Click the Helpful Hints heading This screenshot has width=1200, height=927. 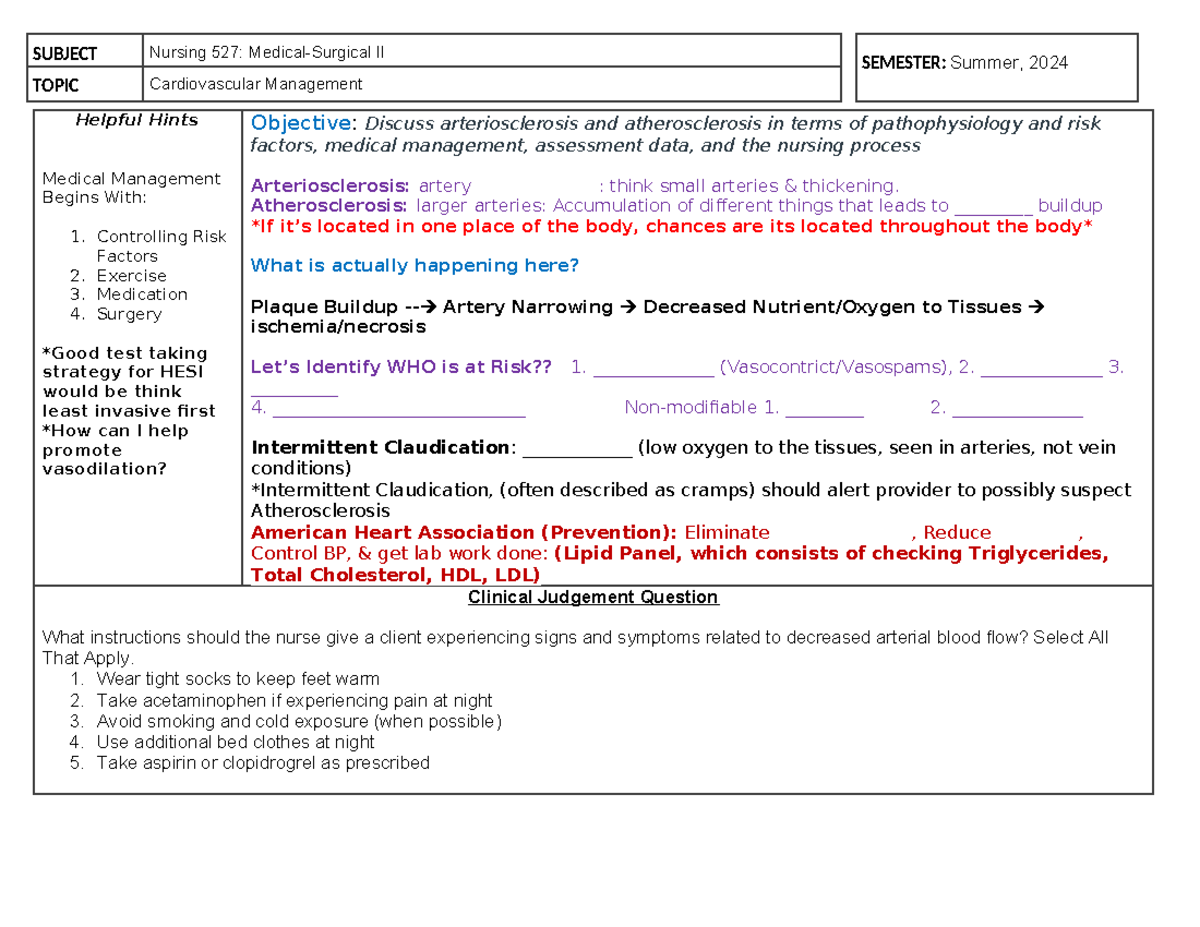(x=136, y=119)
